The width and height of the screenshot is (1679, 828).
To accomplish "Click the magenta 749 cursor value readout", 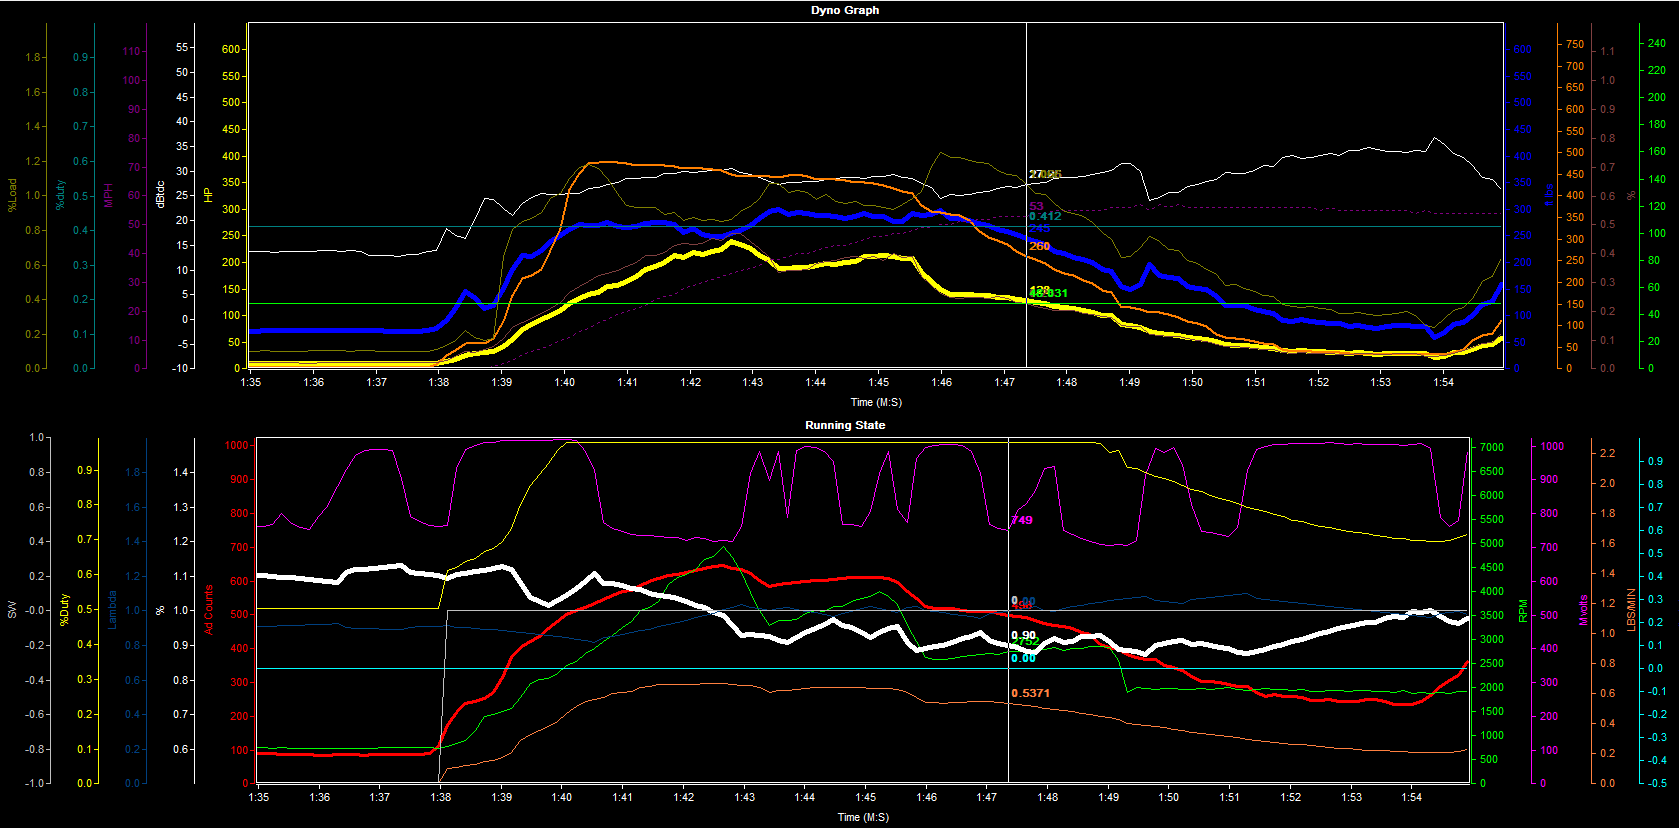I will coord(1022,520).
